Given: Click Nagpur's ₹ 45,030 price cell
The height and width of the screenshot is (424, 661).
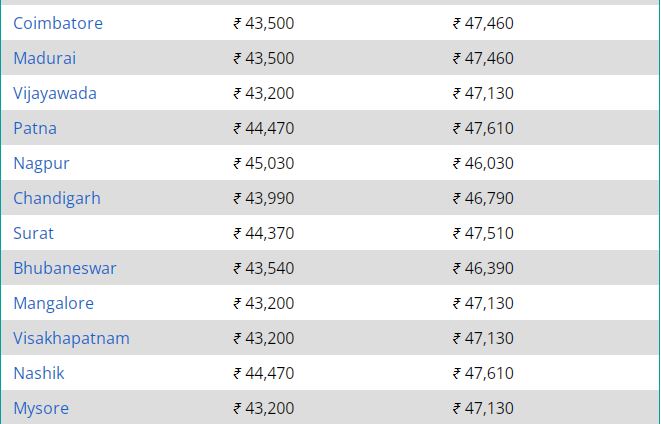Looking at the screenshot, I should coord(264,163).
